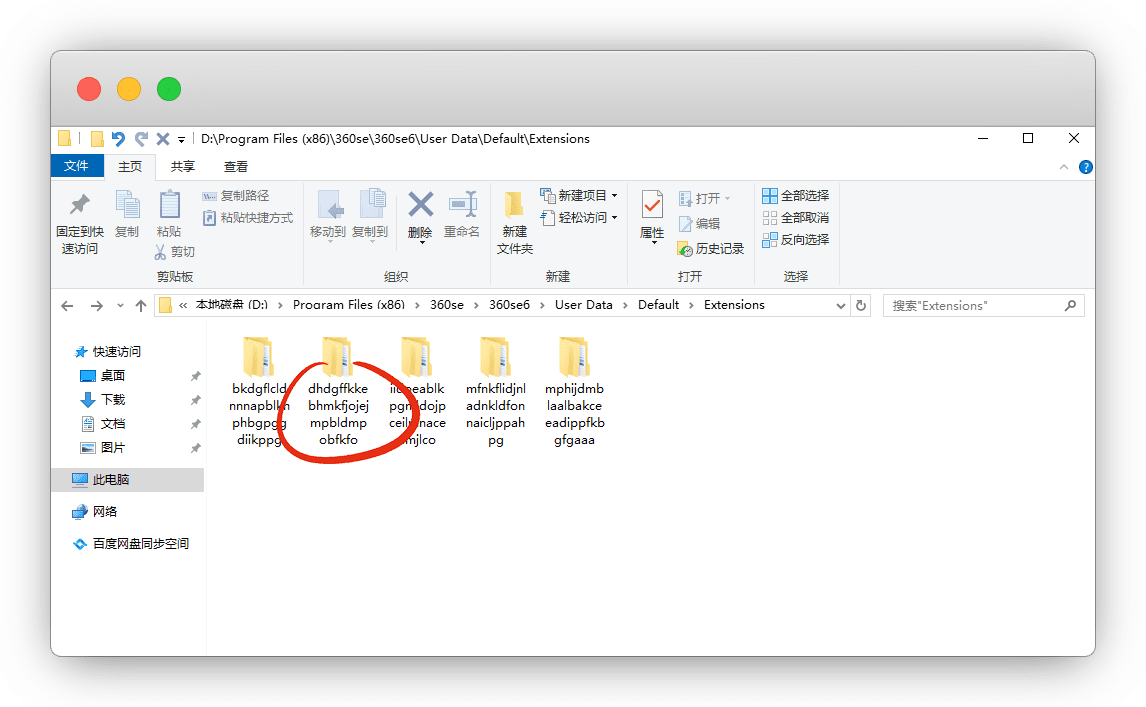The height and width of the screenshot is (707, 1146).
Task: Open the address bar history dropdown
Action: [x=838, y=305]
